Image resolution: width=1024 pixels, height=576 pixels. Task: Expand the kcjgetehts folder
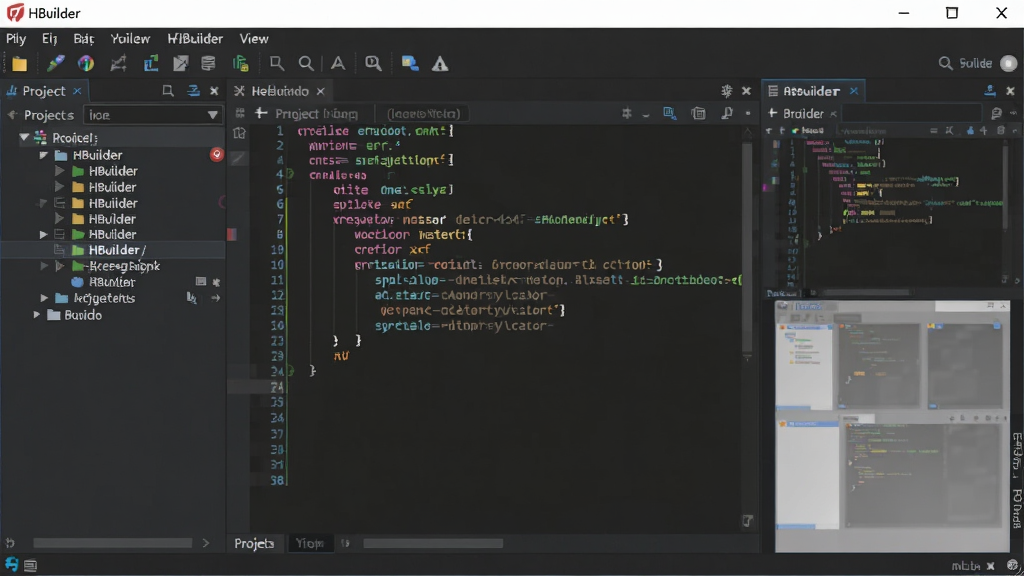pyautogui.click(x=44, y=298)
